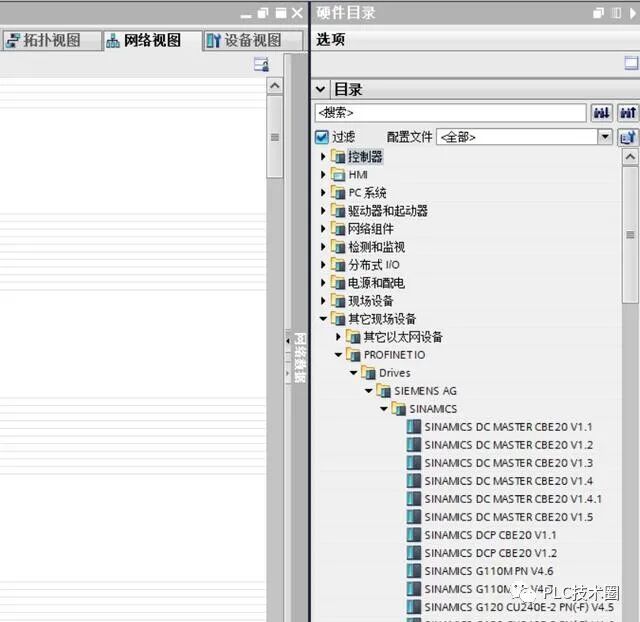
Task: Select the HMI folder icon
Action: (338, 175)
